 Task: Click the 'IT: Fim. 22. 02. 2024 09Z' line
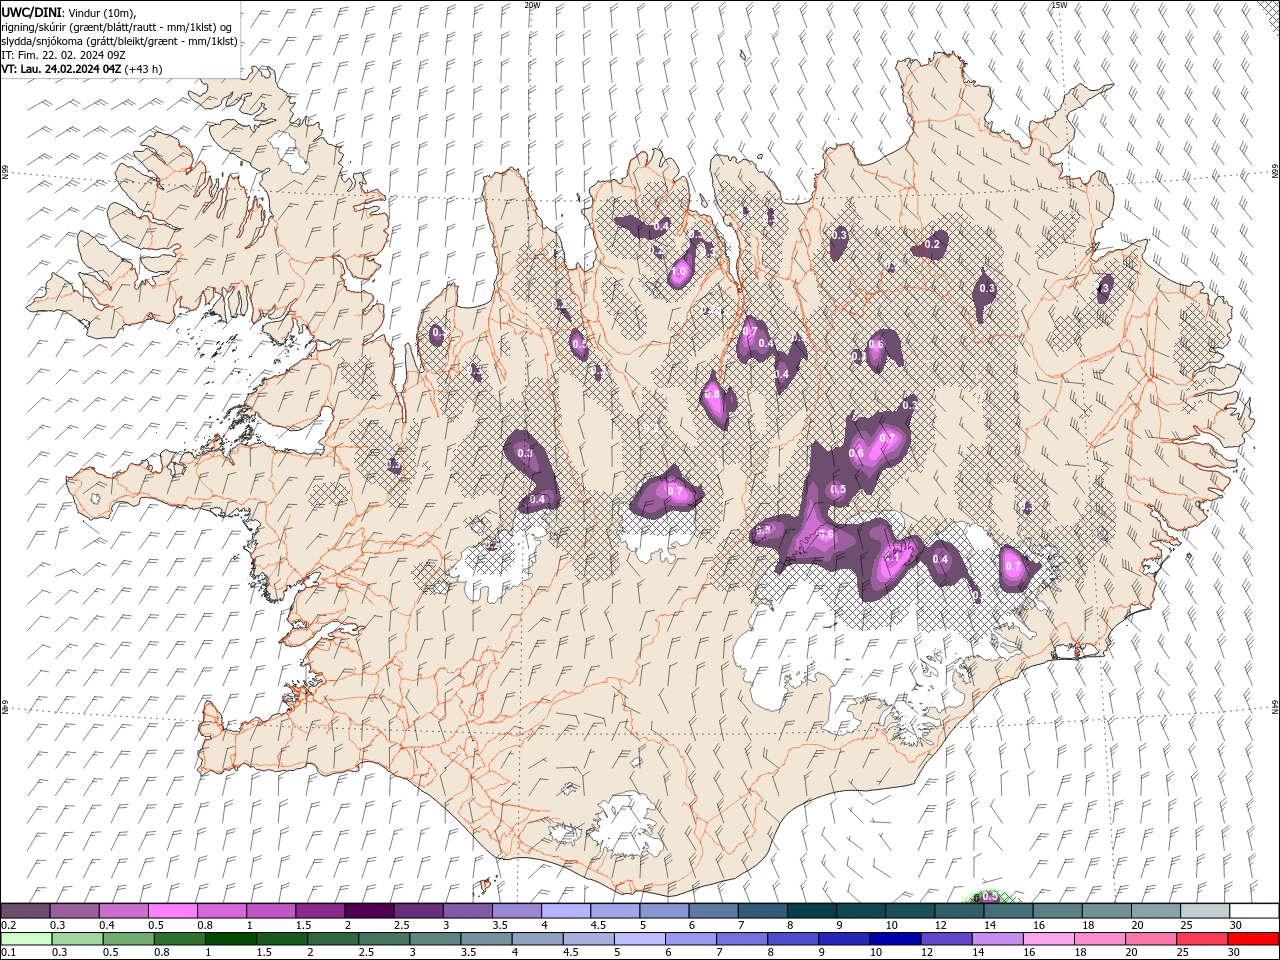(x=63, y=55)
